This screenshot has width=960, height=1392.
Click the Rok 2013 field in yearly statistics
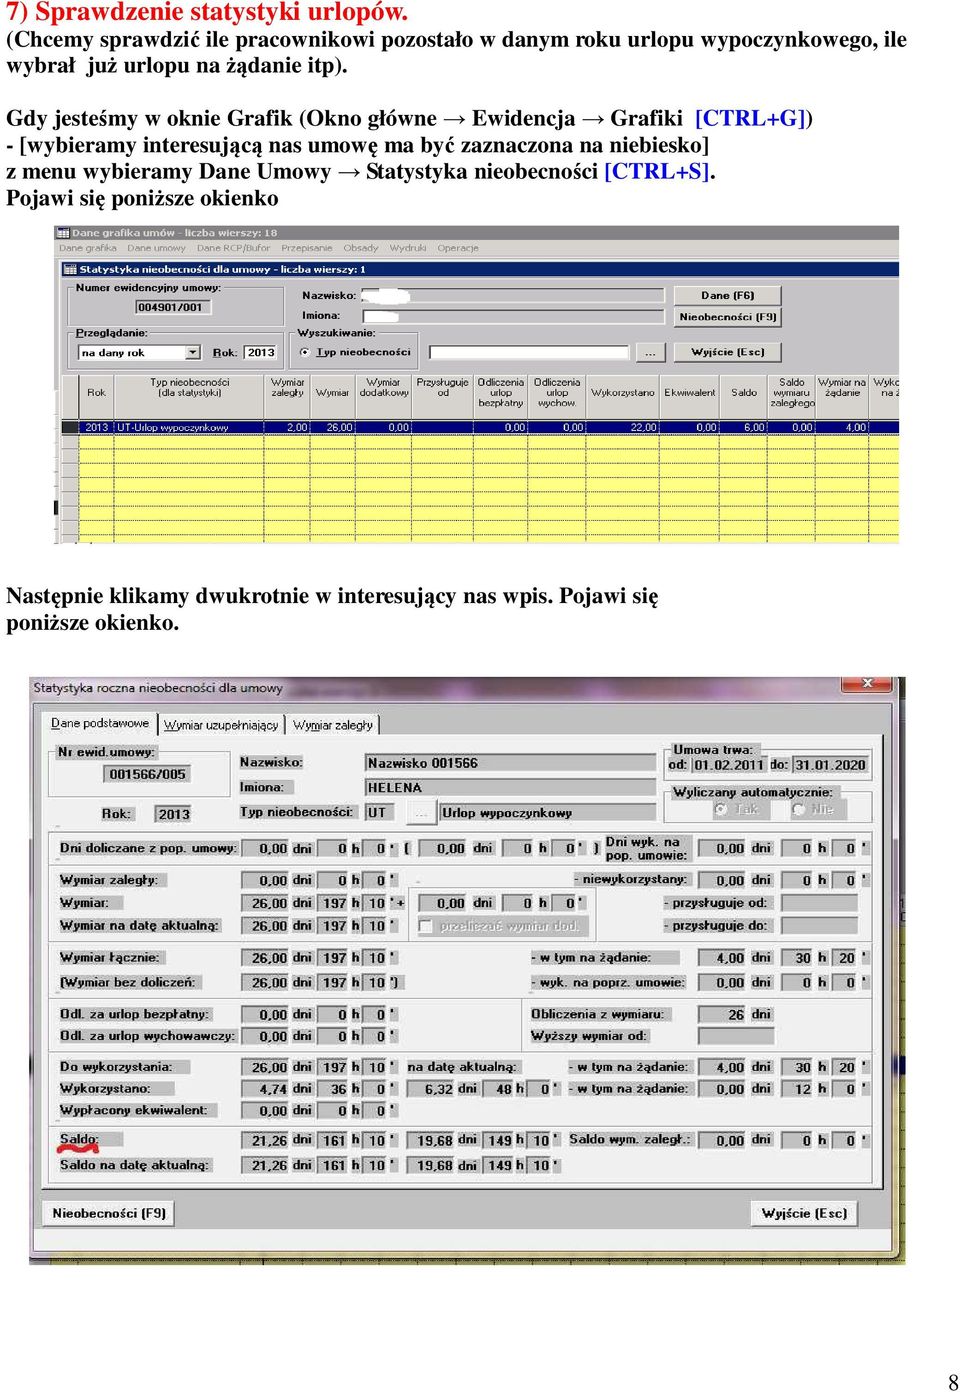coord(173,814)
